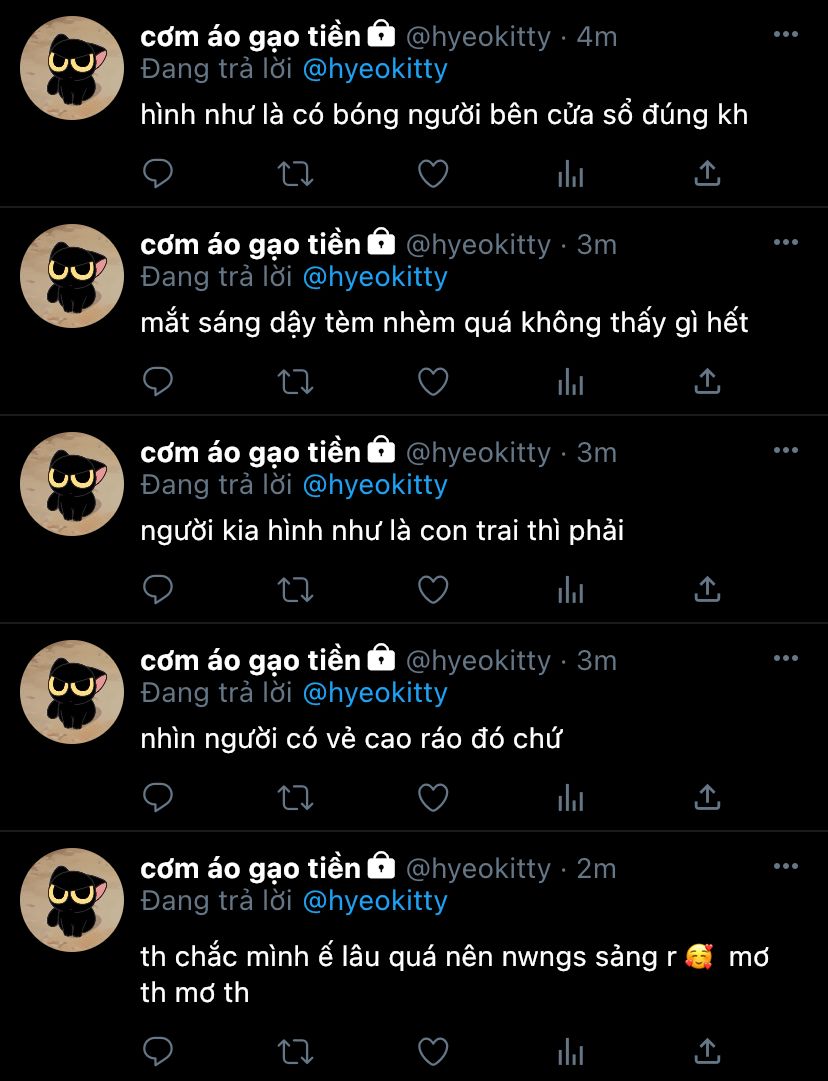Viewport: 828px width, 1081px height.
Task: Open more options for the tweet posted 2m ago
Action: [785, 866]
